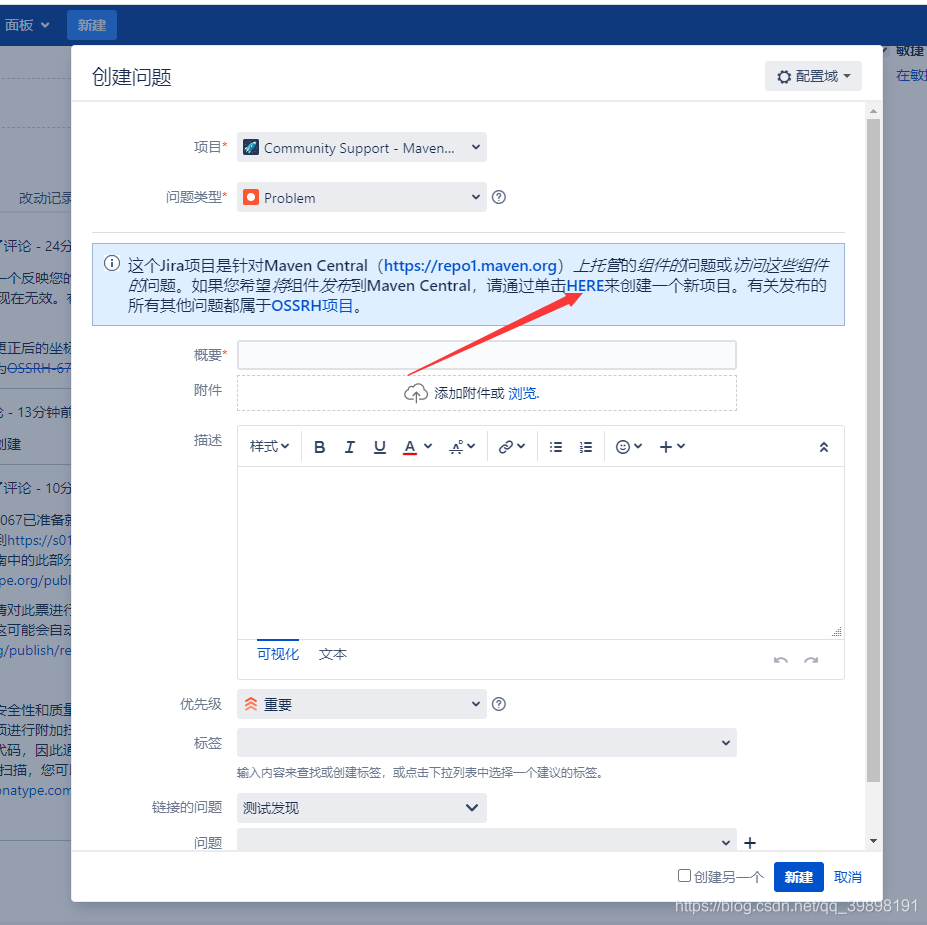Screen dimensions: 927x925
Task: Insert a bulleted list
Action: point(556,447)
